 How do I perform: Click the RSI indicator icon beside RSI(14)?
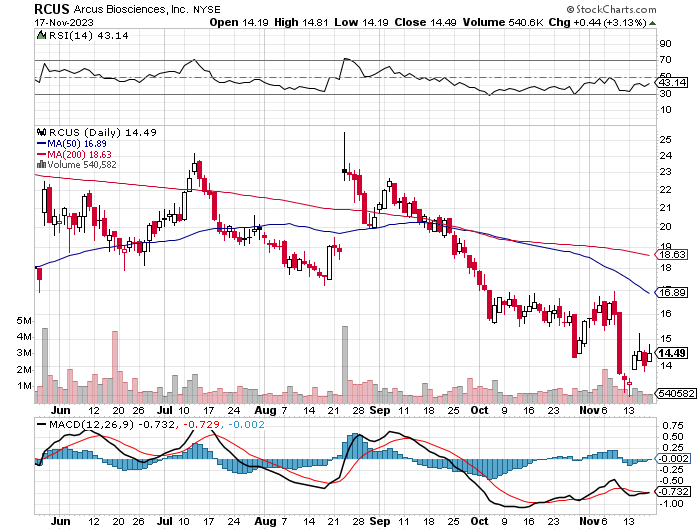pyautogui.click(x=41, y=35)
